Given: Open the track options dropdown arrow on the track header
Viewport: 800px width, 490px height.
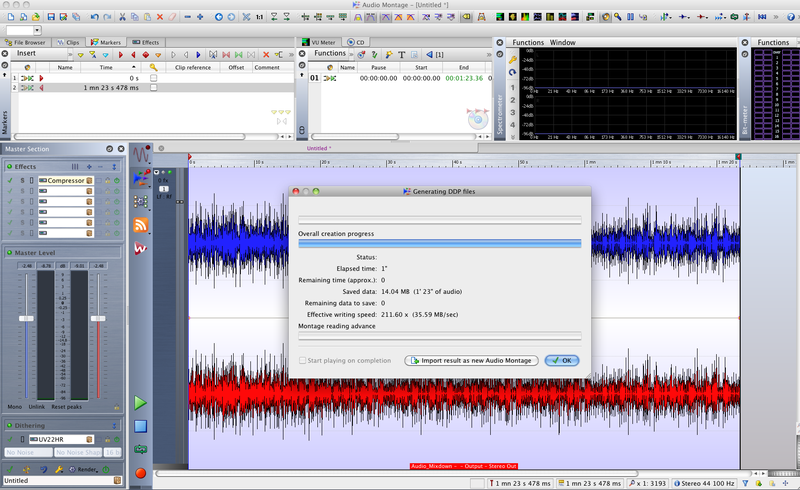Looking at the screenshot, I should click(157, 172).
